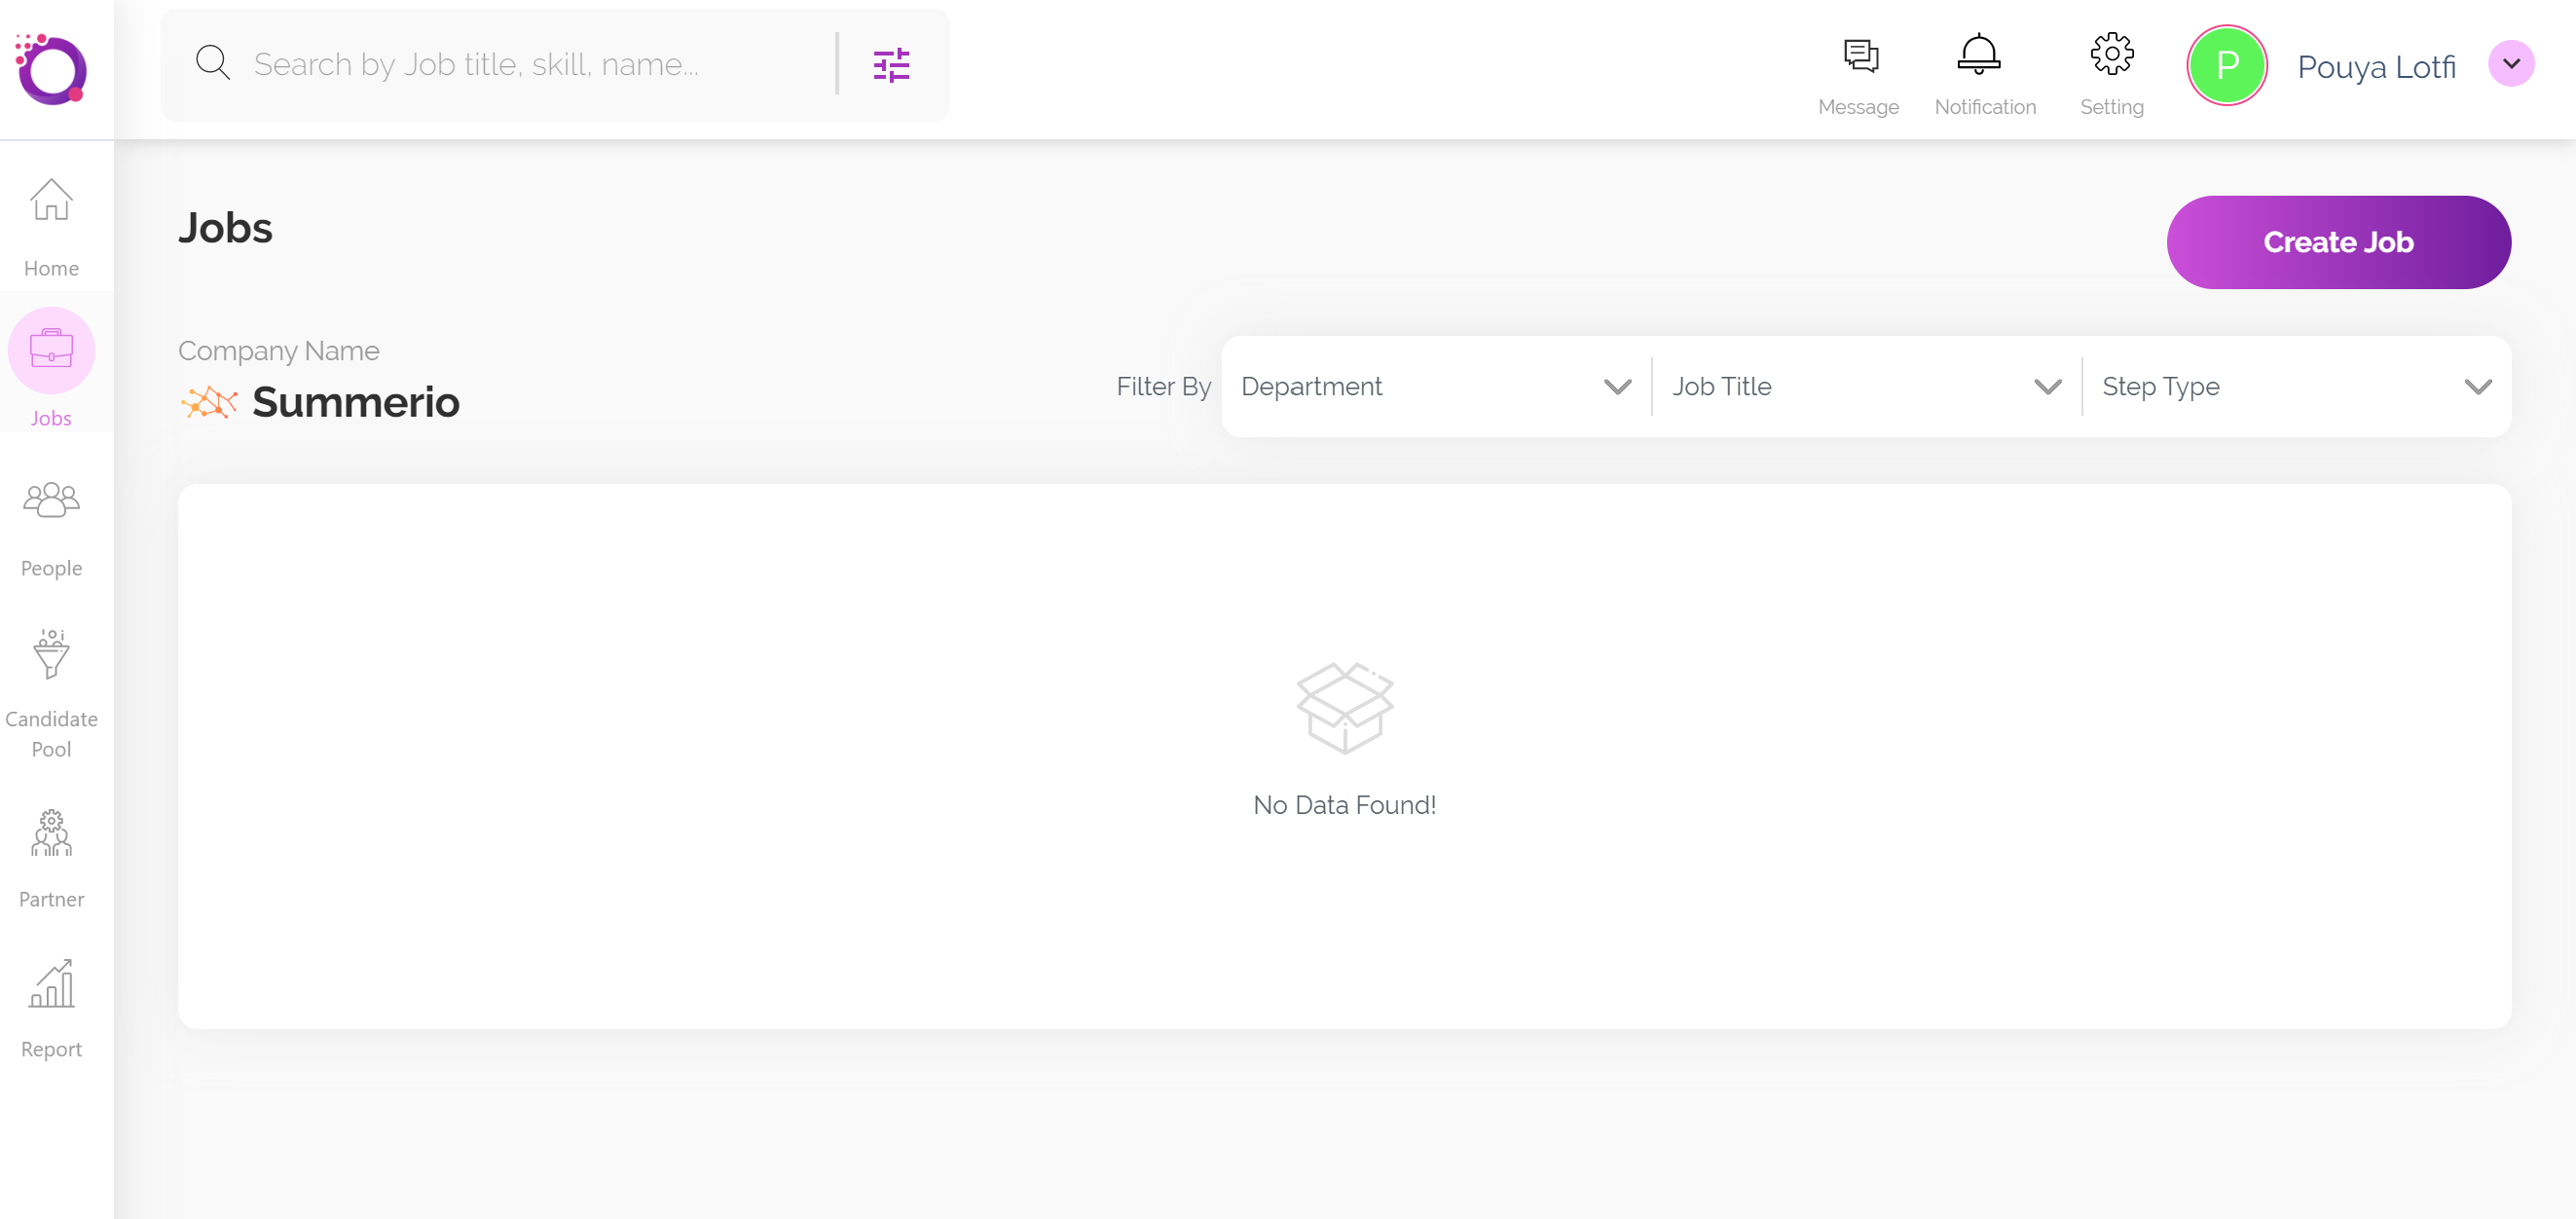Click the Pouya Lotfi username
Image resolution: width=2576 pixels, height=1219 pixels.
pos(2376,67)
